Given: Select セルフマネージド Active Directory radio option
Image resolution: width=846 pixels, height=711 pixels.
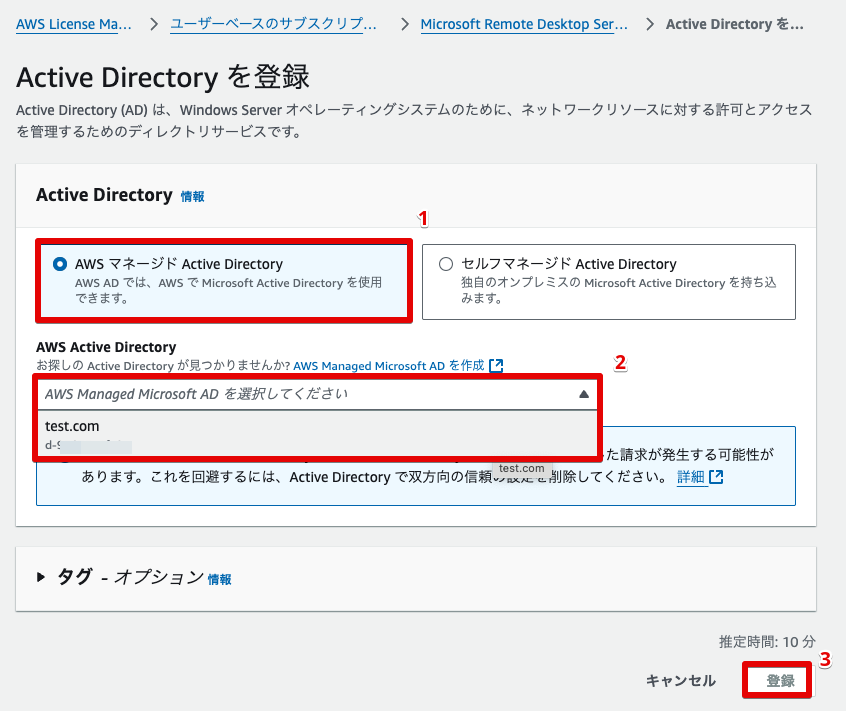Looking at the screenshot, I should coord(446,264).
